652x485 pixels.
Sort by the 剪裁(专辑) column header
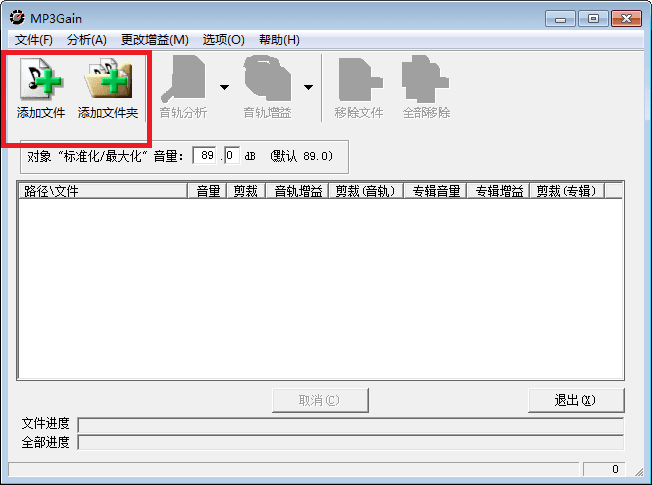coord(567,191)
